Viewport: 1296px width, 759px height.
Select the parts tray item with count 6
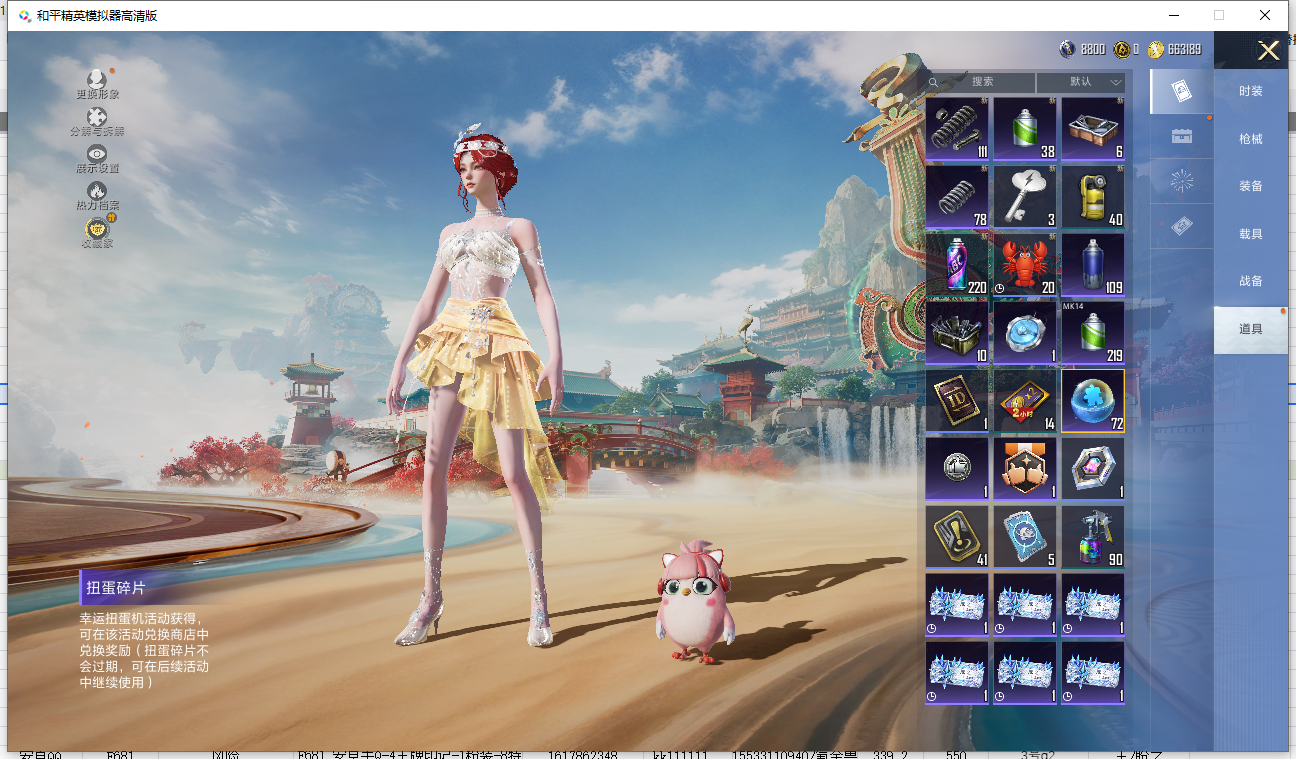point(1093,129)
